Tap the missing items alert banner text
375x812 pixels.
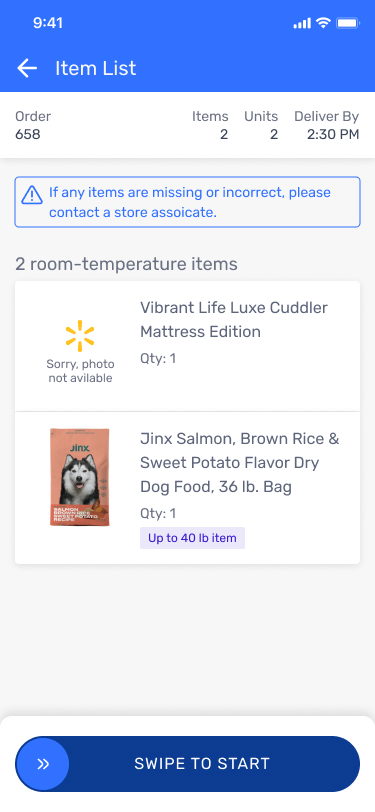pyautogui.click(x=190, y=202)
